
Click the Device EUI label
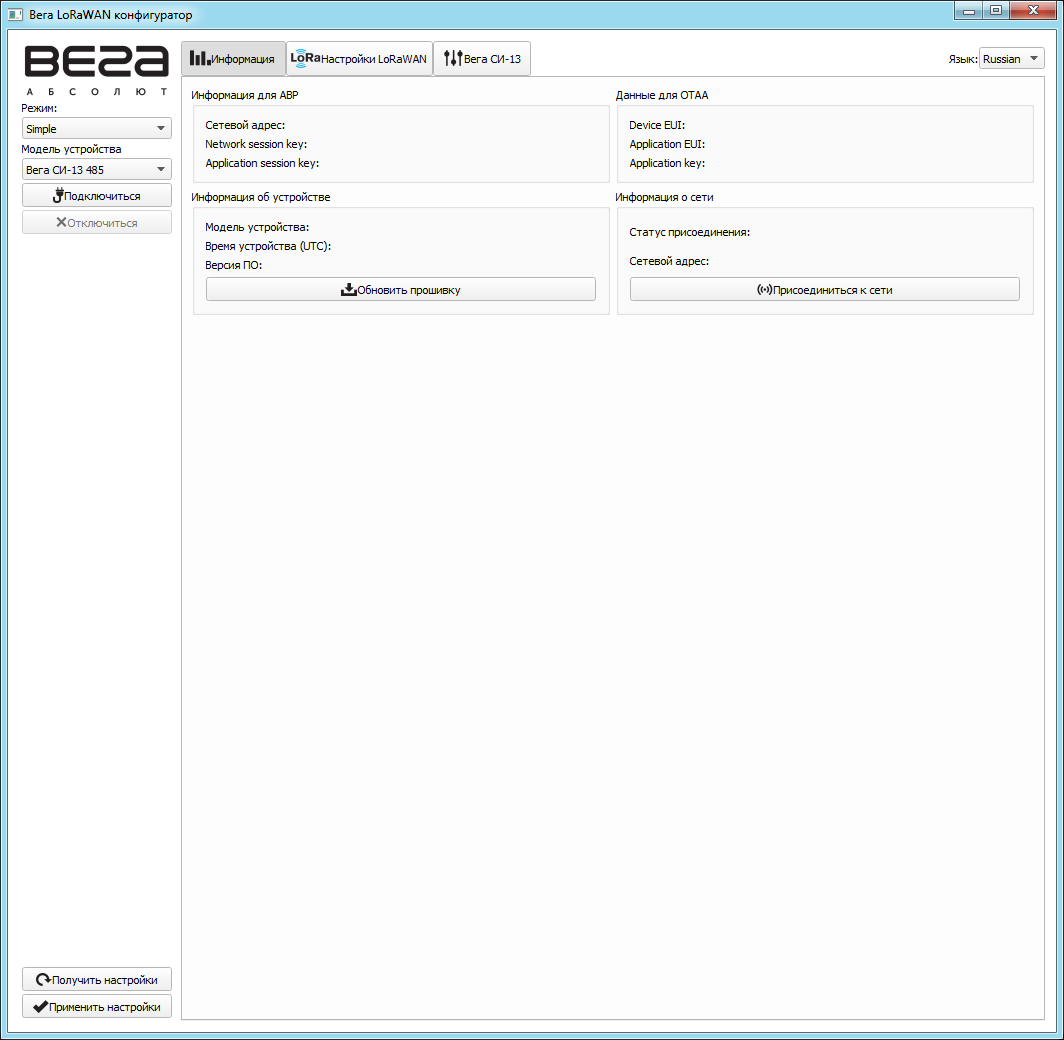pyautogui.click(x=657, y=125)
